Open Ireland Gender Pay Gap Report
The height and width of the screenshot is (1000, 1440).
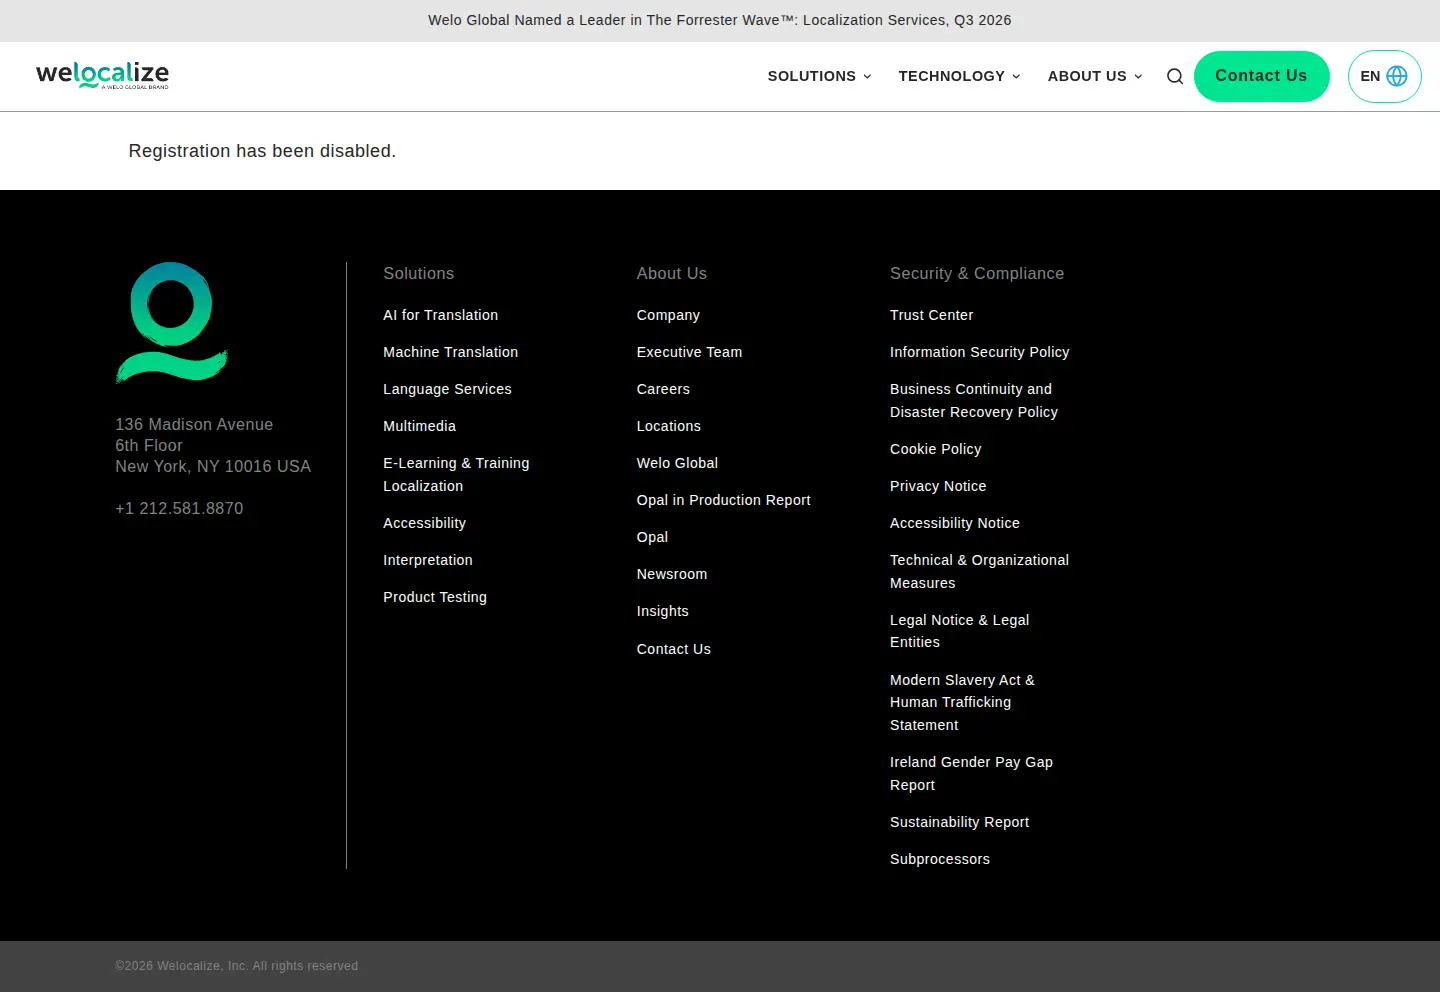point(972,773)
